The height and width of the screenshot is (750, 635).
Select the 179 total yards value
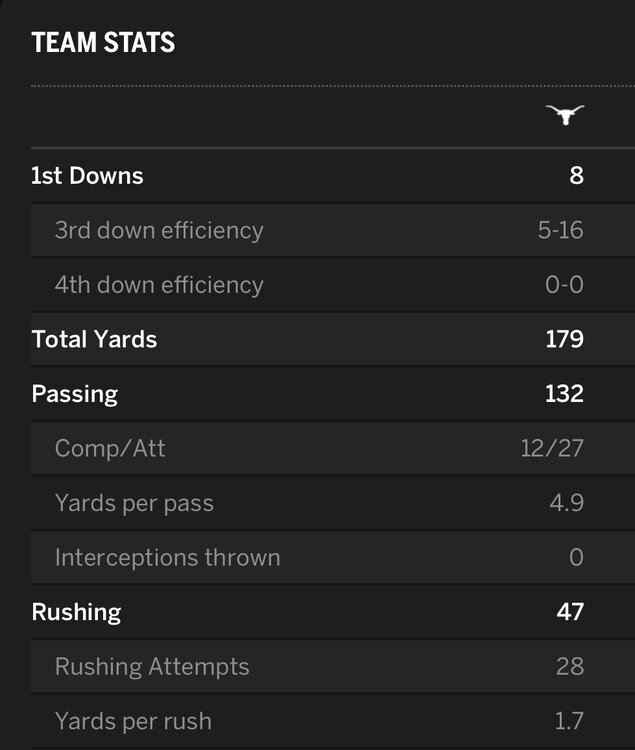[564, 339]
